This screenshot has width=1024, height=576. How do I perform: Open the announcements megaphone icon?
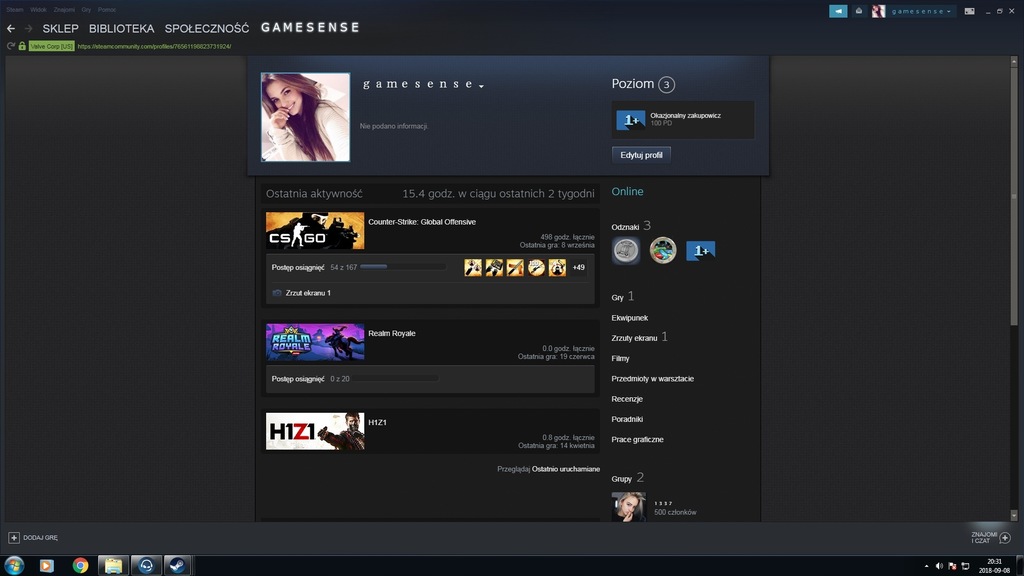coord(838,11)
